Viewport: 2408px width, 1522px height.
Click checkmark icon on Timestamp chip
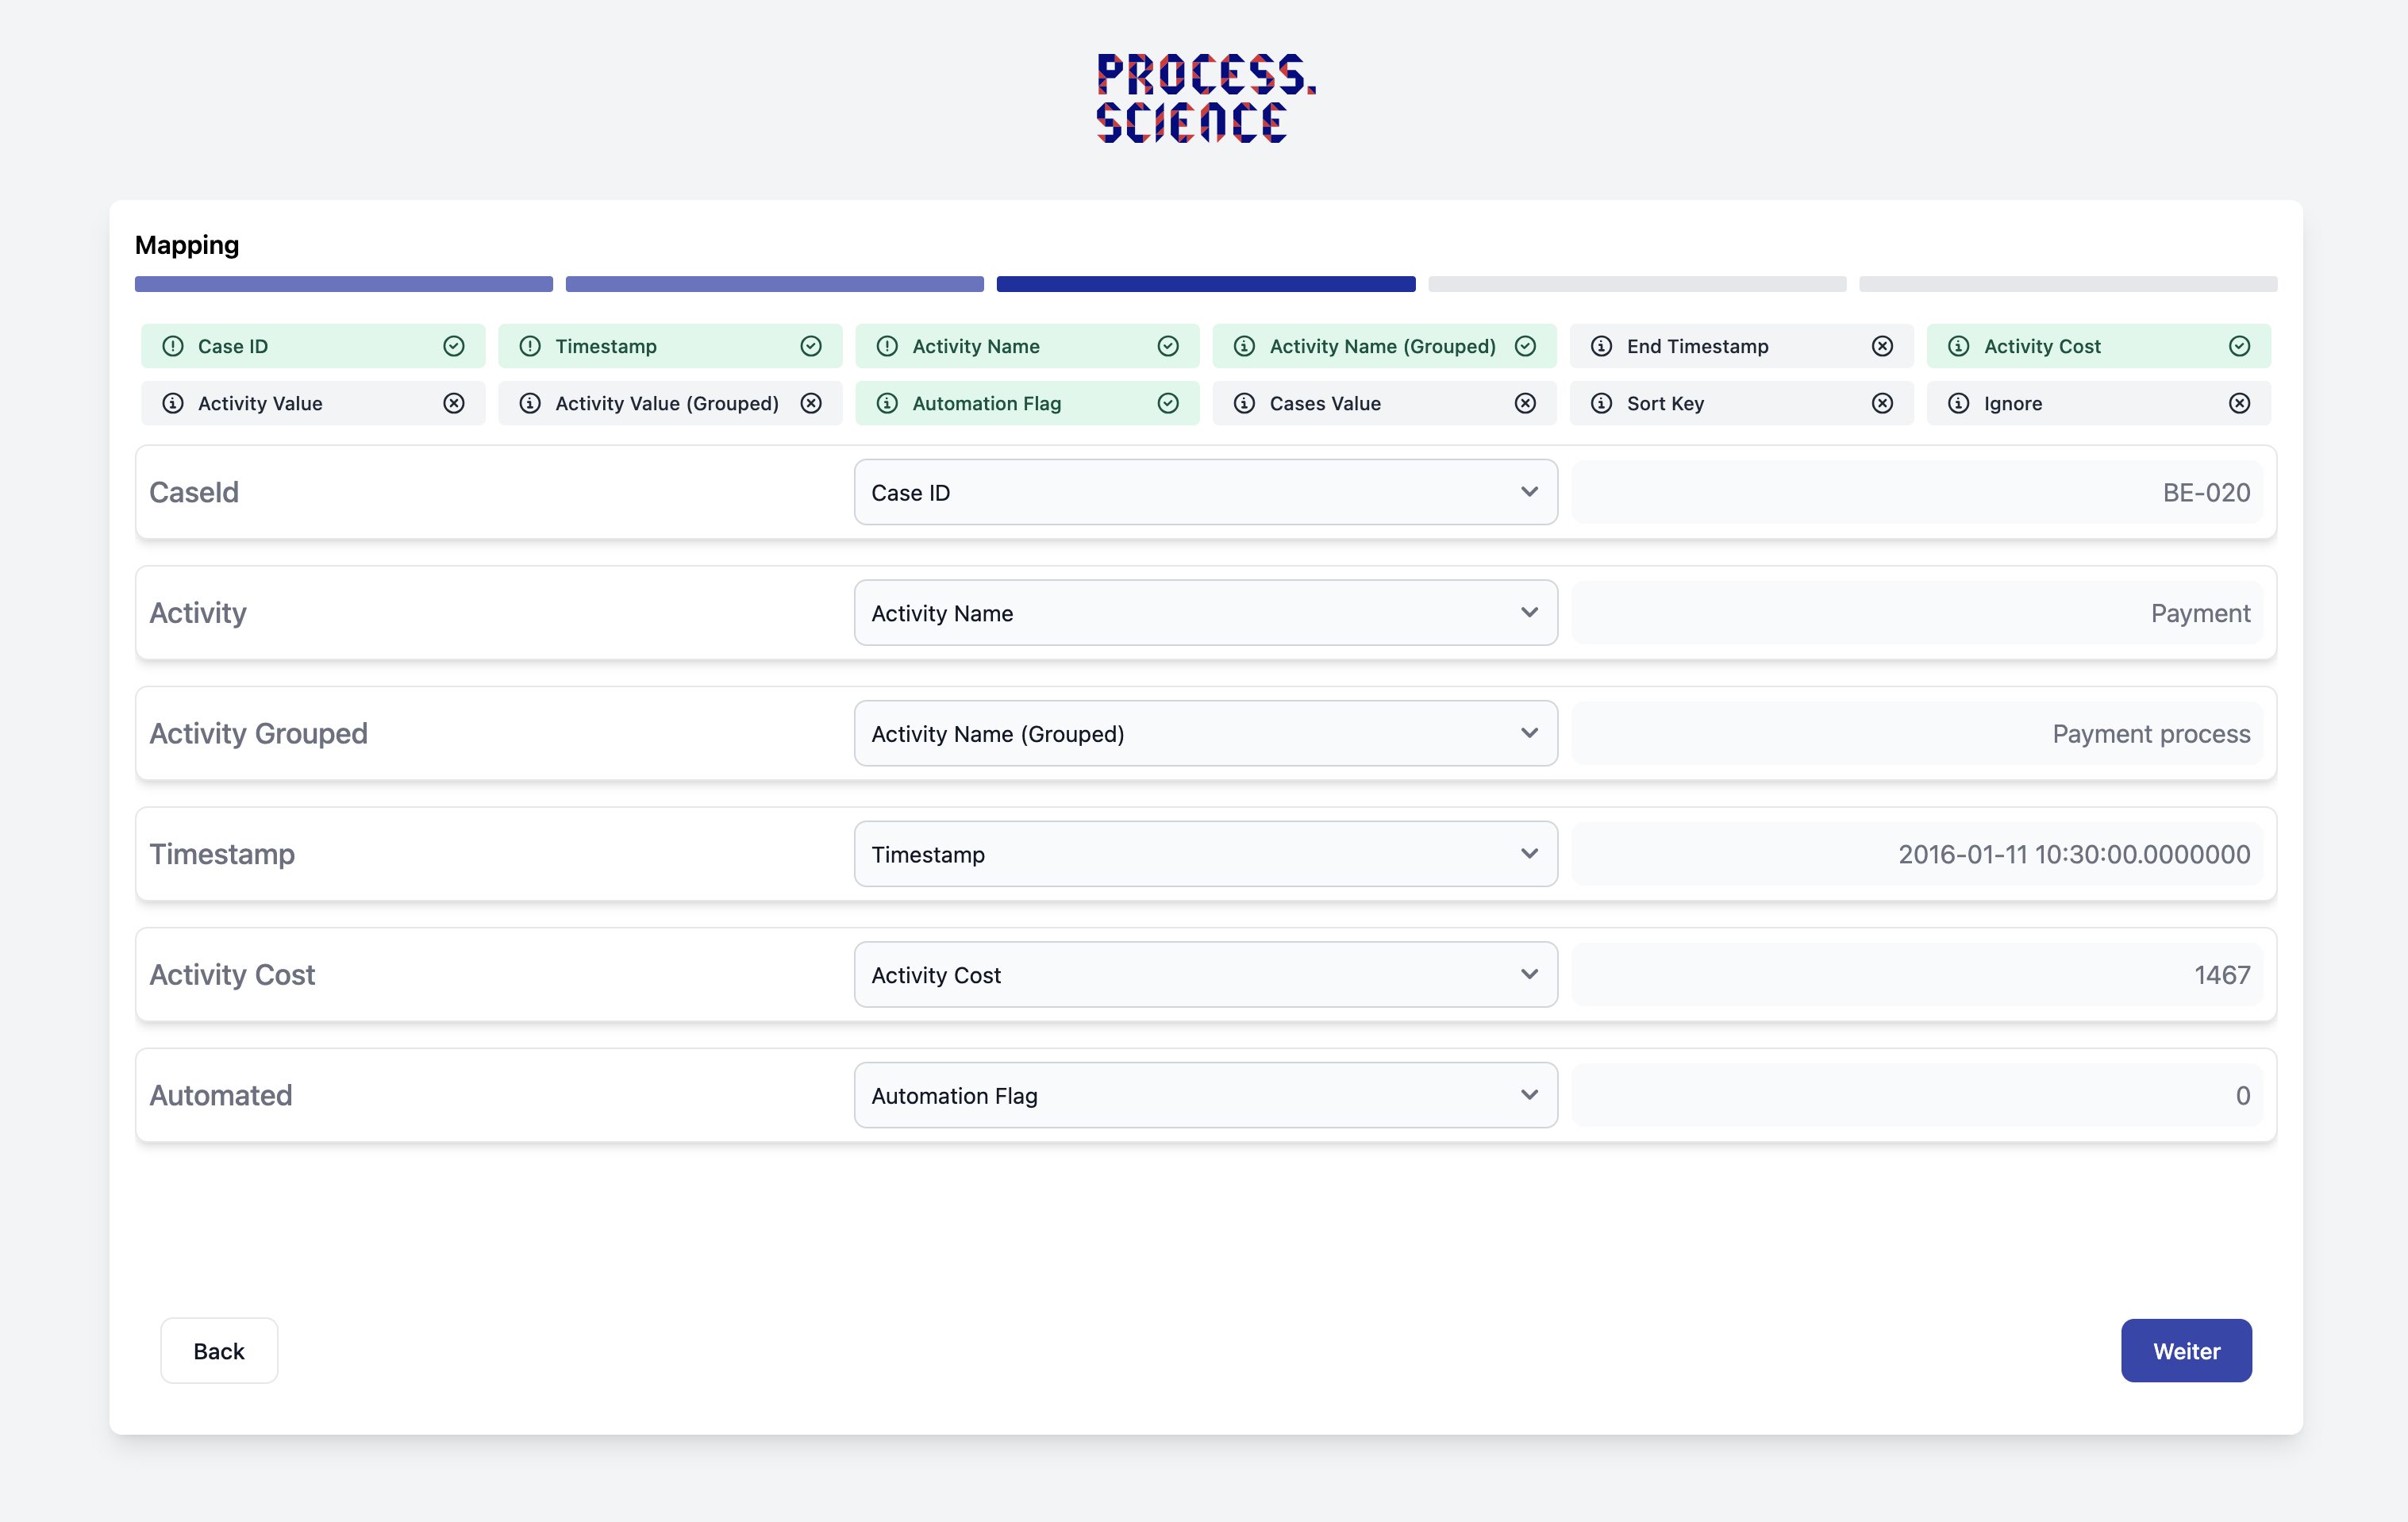811,346
